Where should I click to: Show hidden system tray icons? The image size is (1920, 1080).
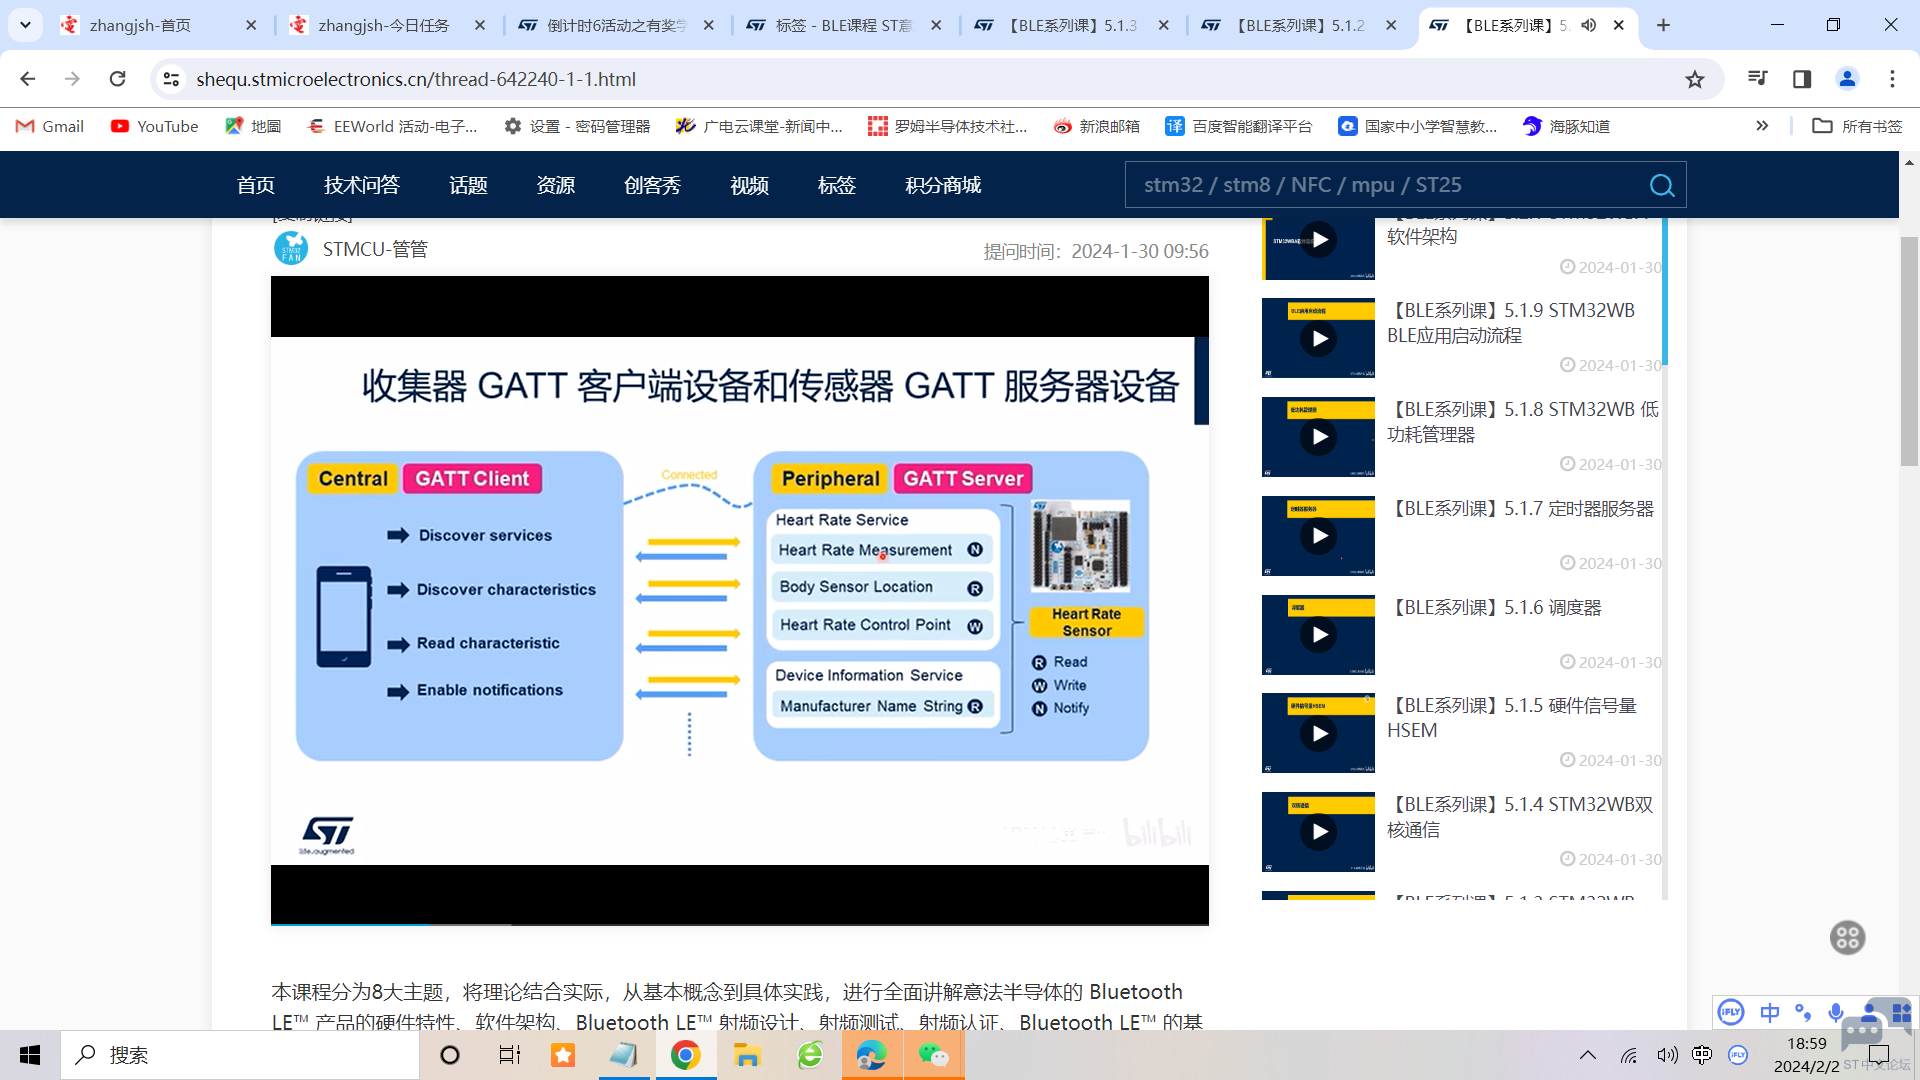click(1588, 1055)
